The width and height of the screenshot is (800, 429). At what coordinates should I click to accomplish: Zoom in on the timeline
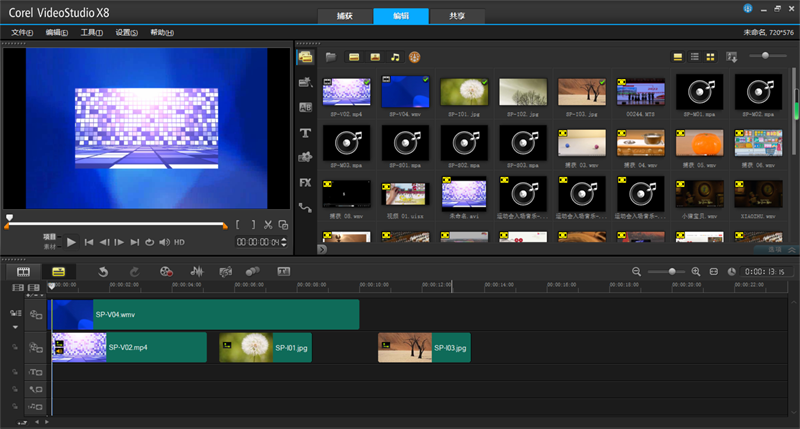click(x=697, y=271)
